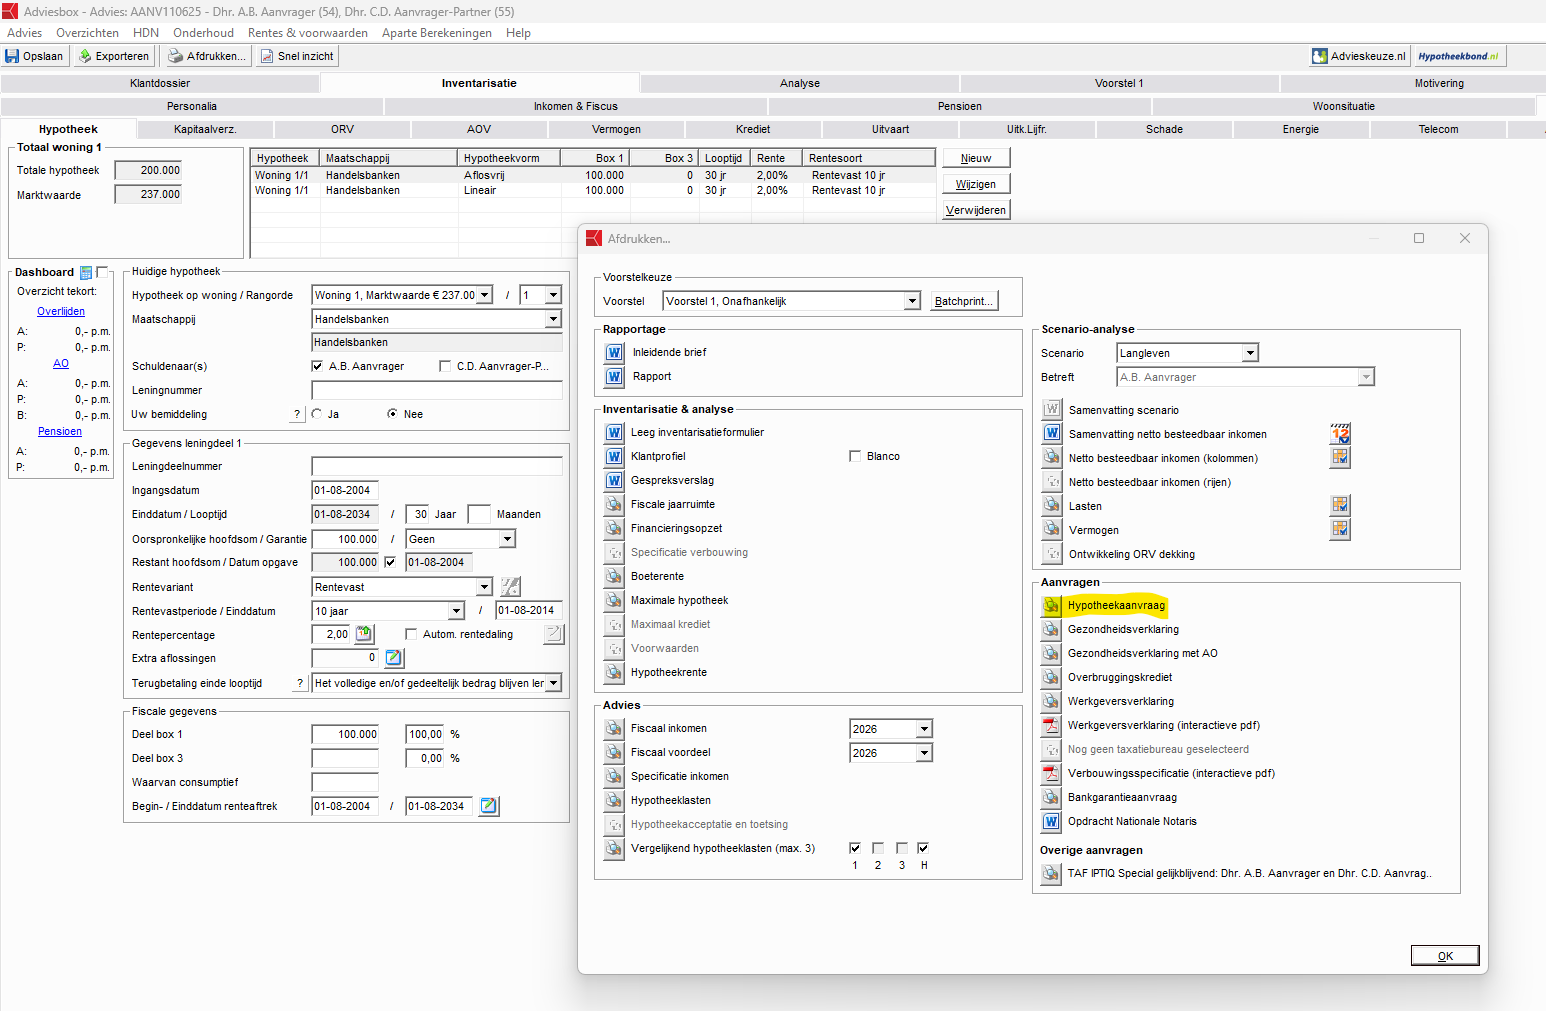Image resolution: width=1546 pixels, height=1011 pixels.
Task: Click the calculator icon beside Rentepercentage field
Action: click(x=364, y=634)
